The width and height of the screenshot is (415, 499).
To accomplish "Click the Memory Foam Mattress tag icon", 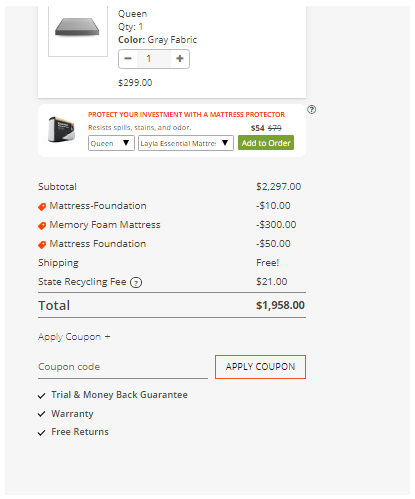I will 42,226.
